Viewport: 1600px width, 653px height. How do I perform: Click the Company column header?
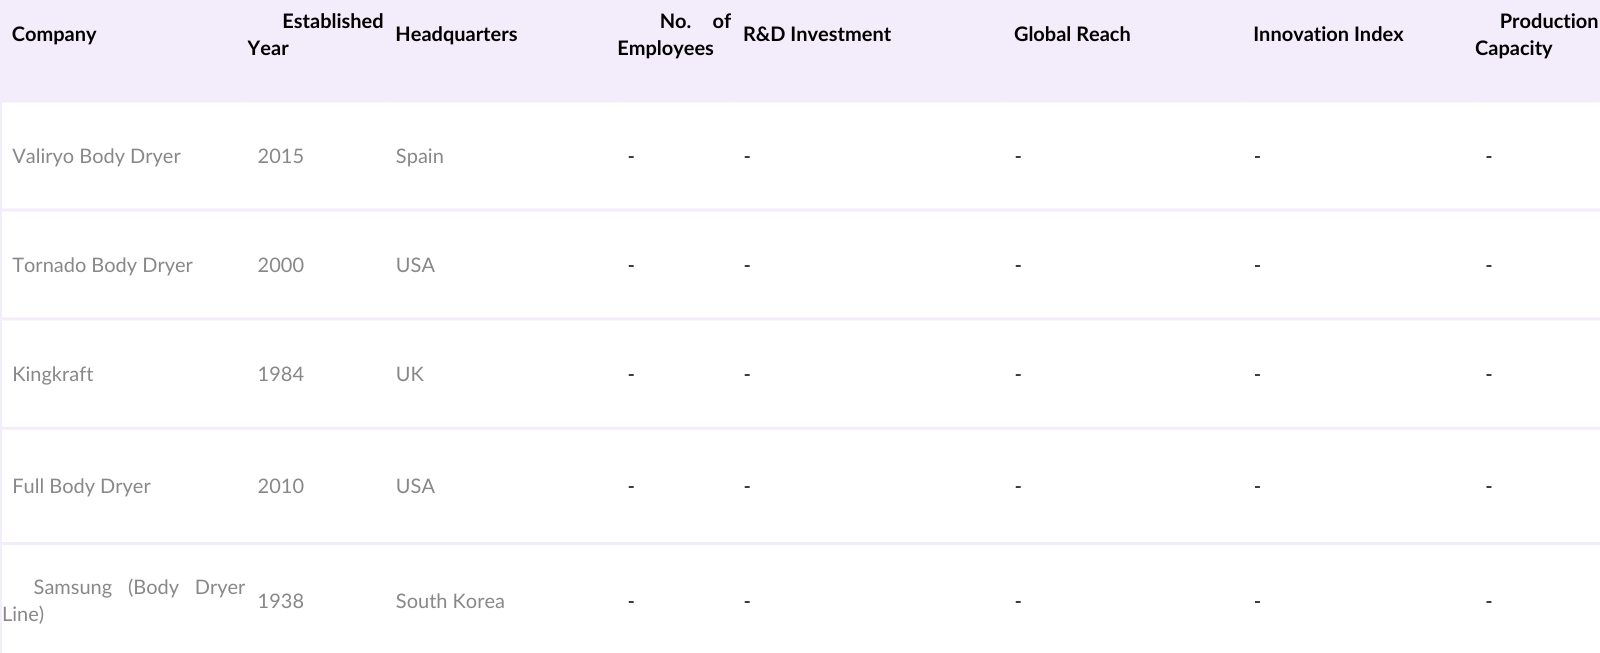[x=54, y=34]
